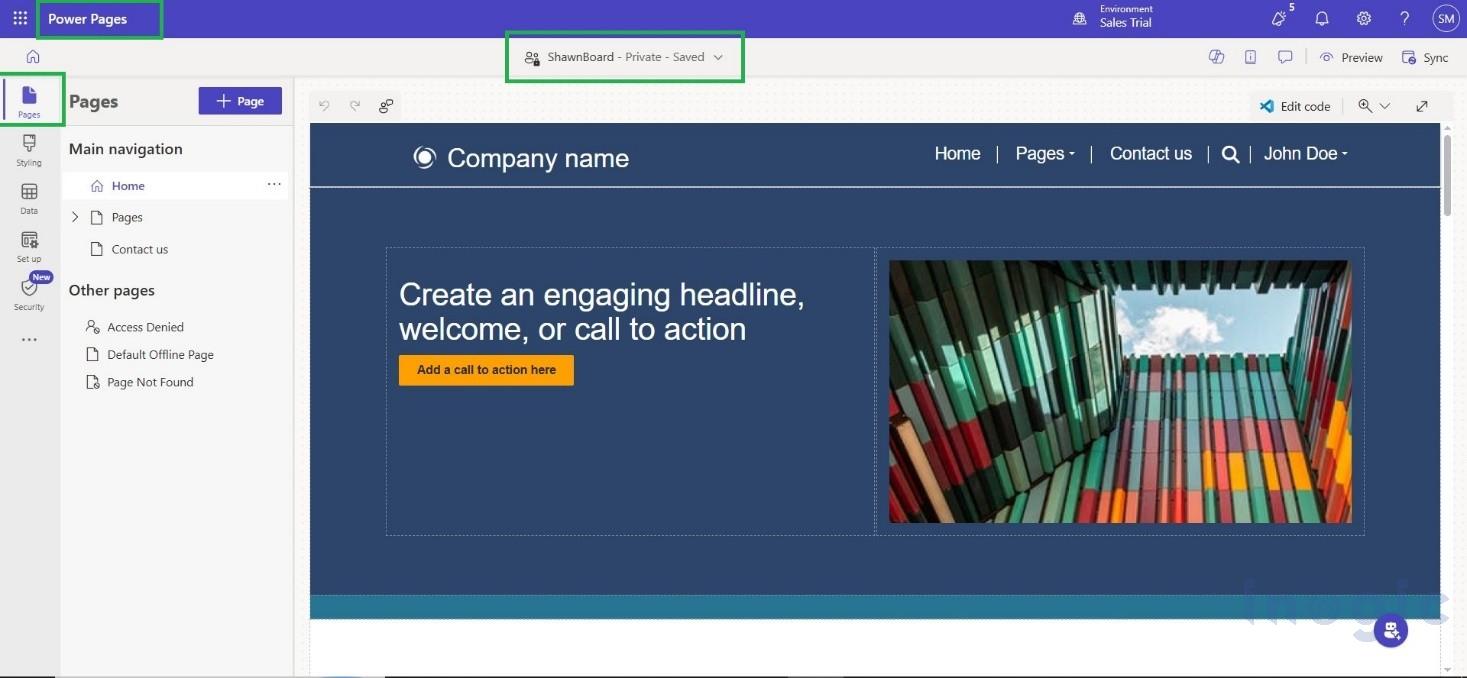Image resolution: width=1467 pixels, height=678 pixels.
Task: Open the Pages dropdown in site menu
Action: pyautogui.click(x=1045, y=153)
